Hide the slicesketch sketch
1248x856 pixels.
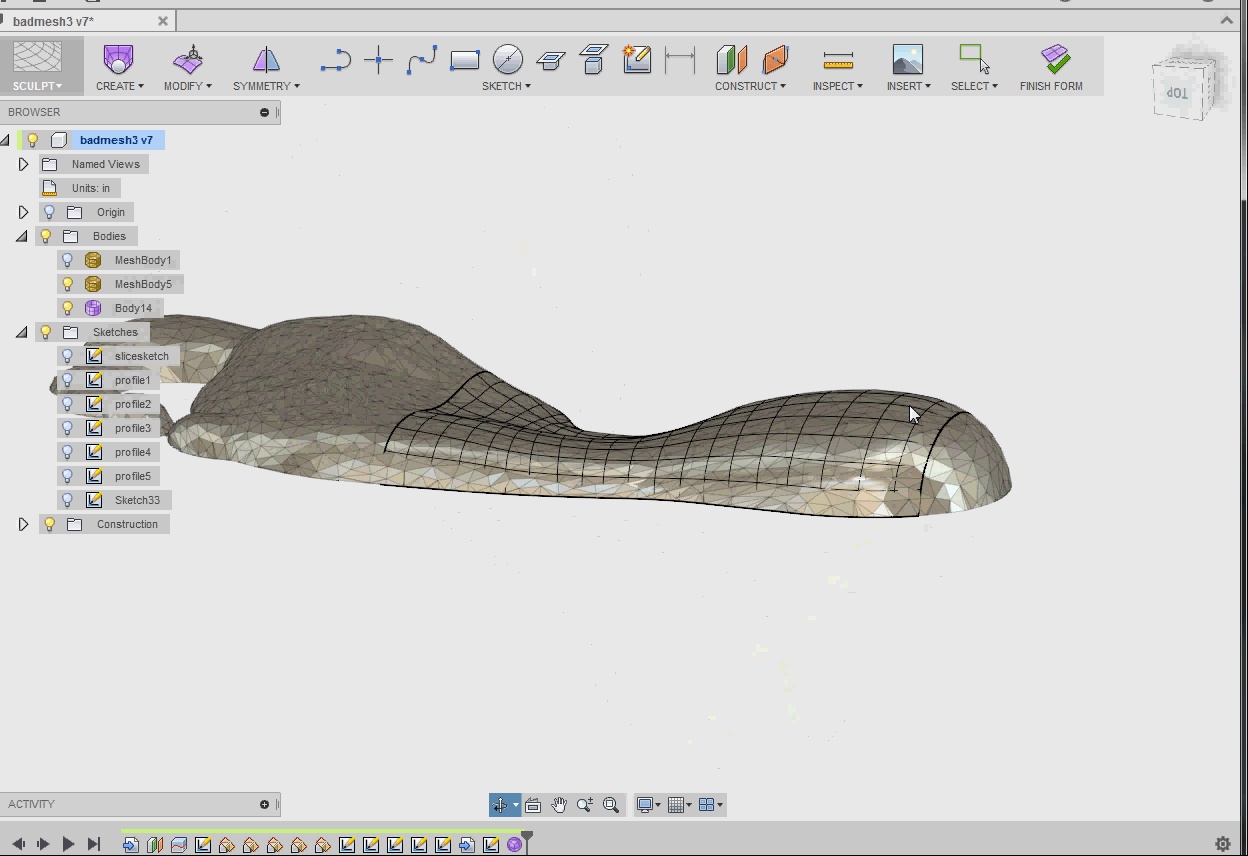click(x=66, y=355)
